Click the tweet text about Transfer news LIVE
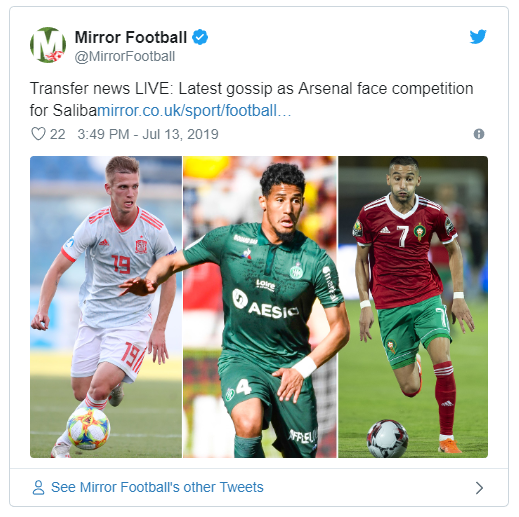Image resolution: width=519 pixels, height=517 pixels. click(251, 100)
